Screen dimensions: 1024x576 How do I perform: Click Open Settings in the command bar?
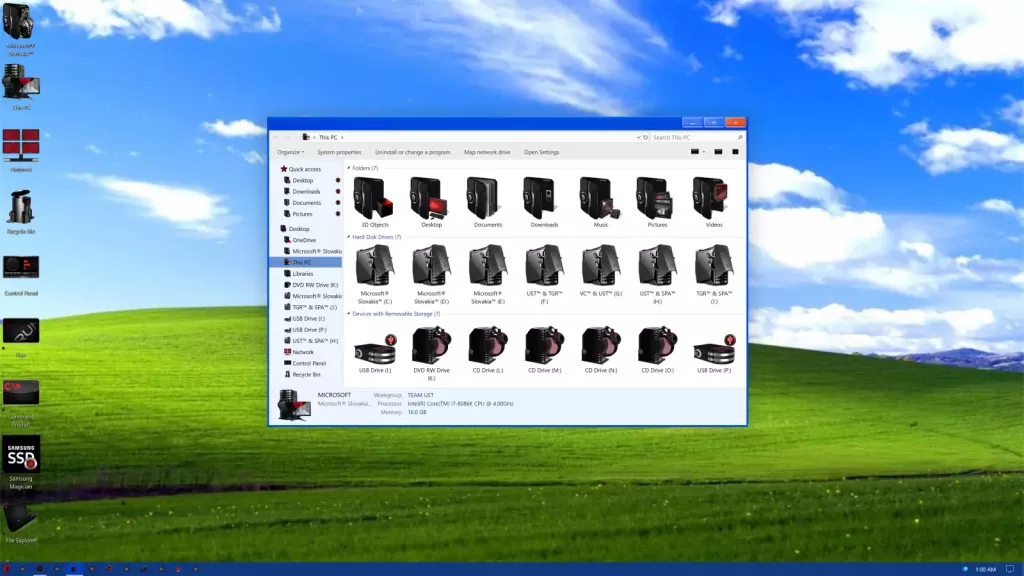coord(541,152)
